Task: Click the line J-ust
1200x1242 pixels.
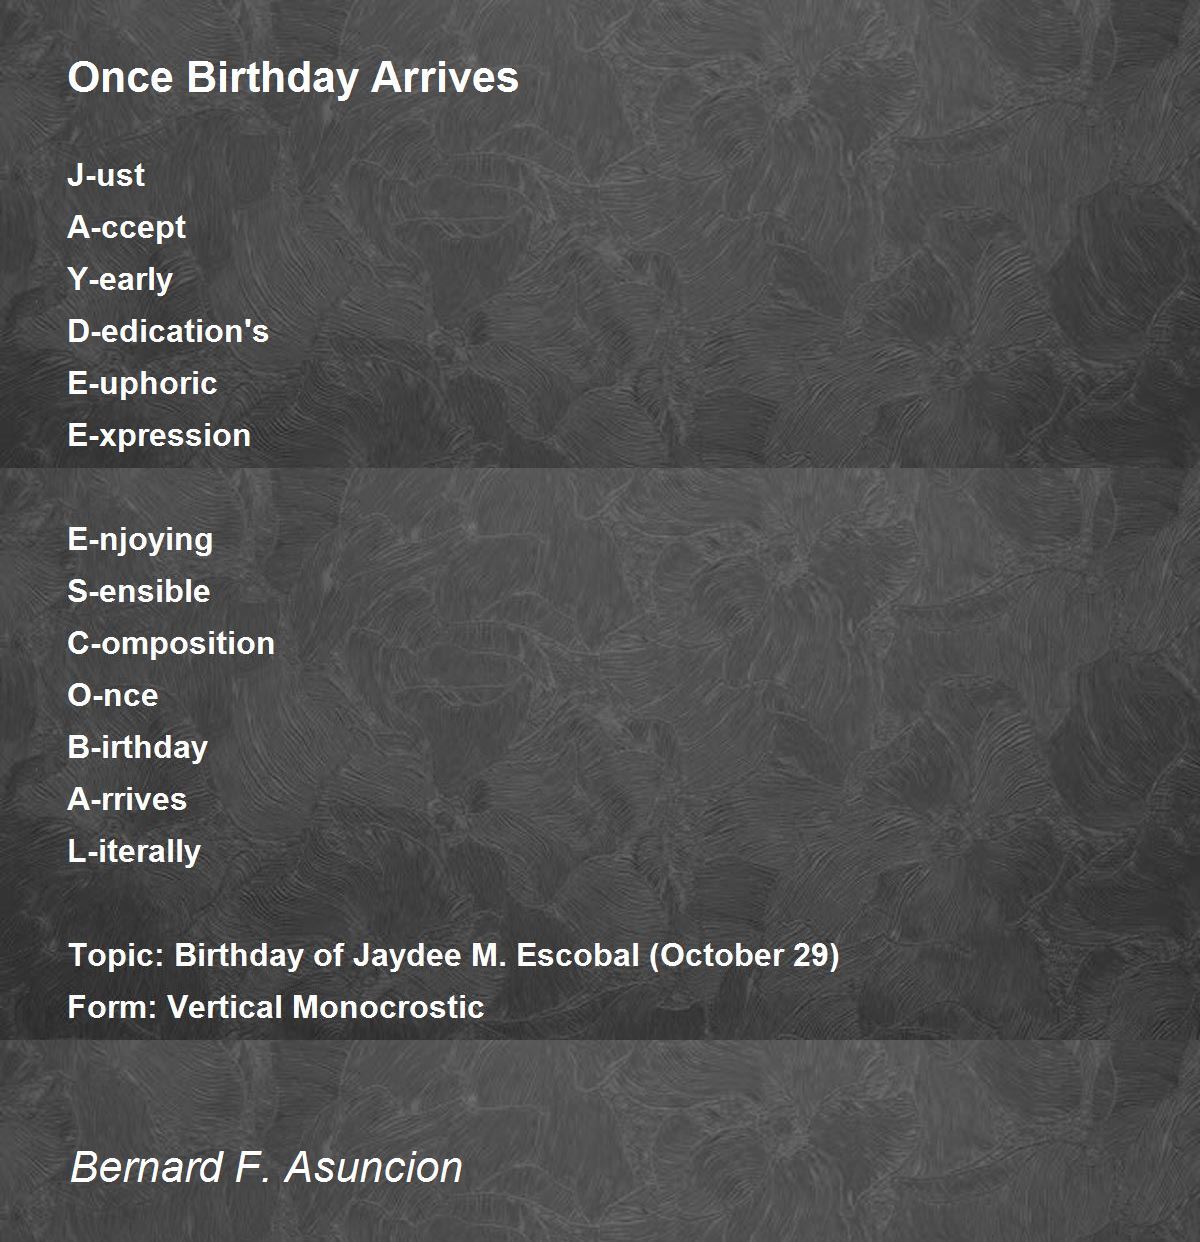Action: [x=106, y=175]
